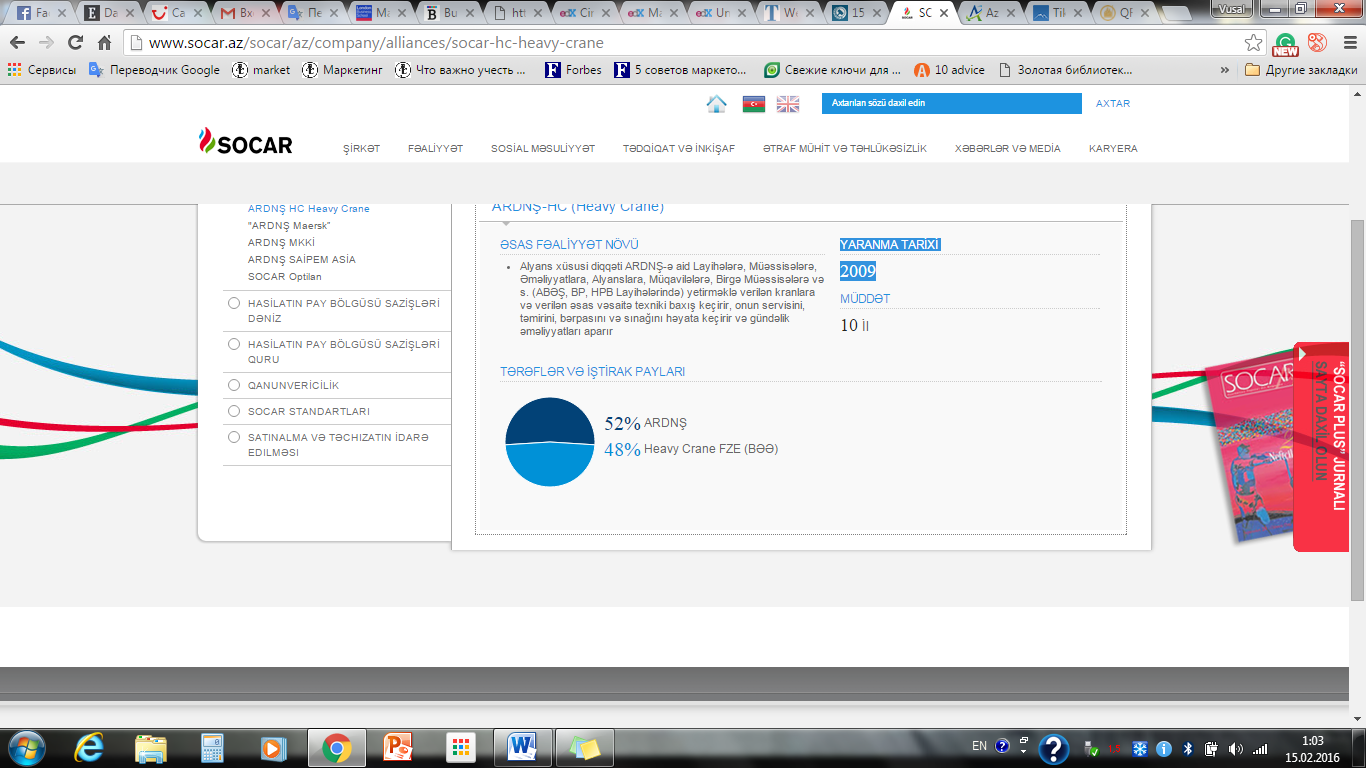Open Calculator from the taskbar
Image resolution: width=1366 pixels, height=768 pixels.
[212, 748]
